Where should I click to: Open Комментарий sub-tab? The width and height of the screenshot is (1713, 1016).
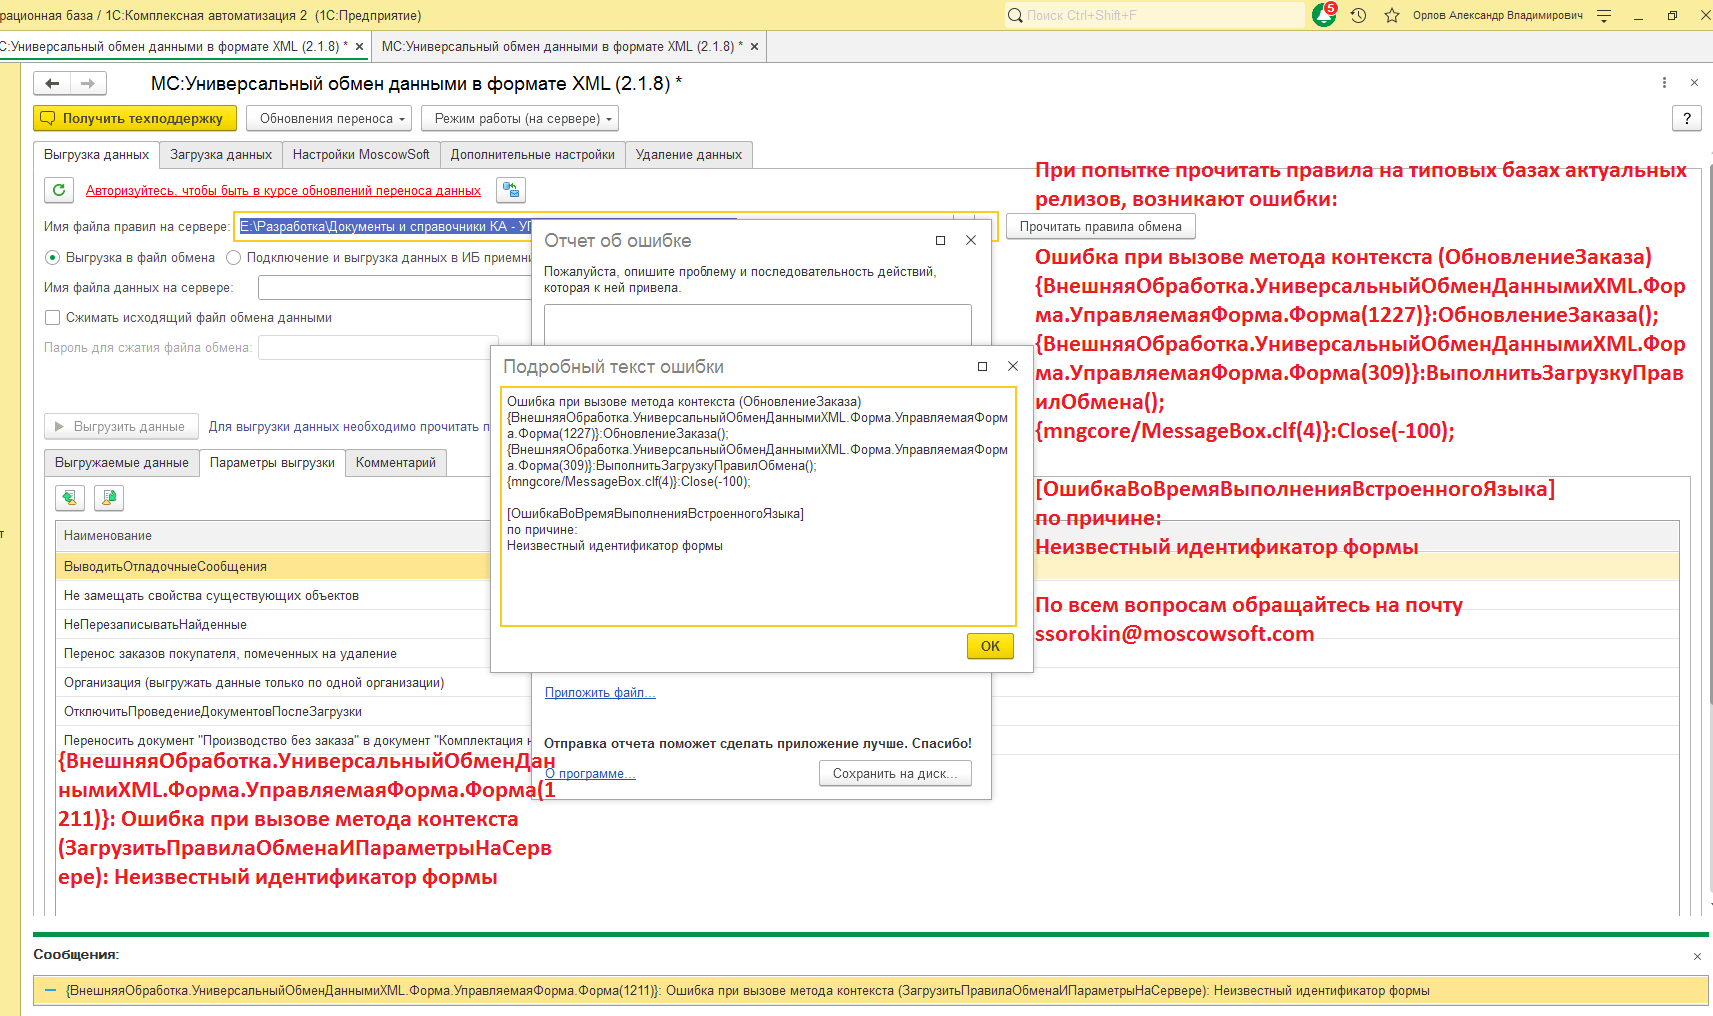tap(396, 463)
